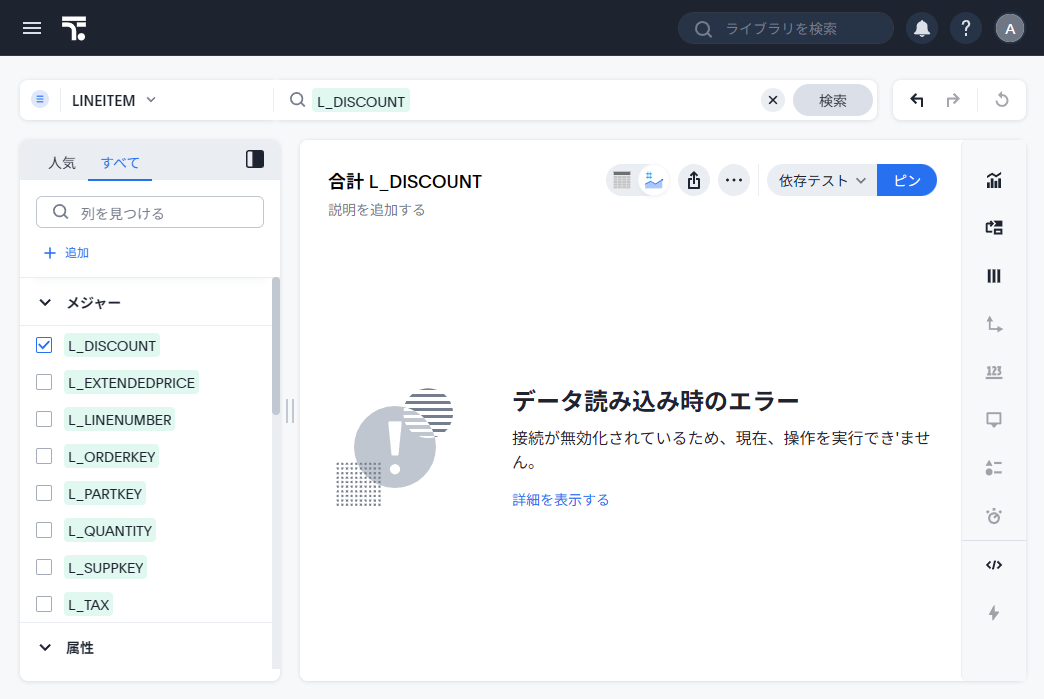Check the L_EXTENDEDPRICE column checkbox
1044x699 pixels.
(44, 382)
